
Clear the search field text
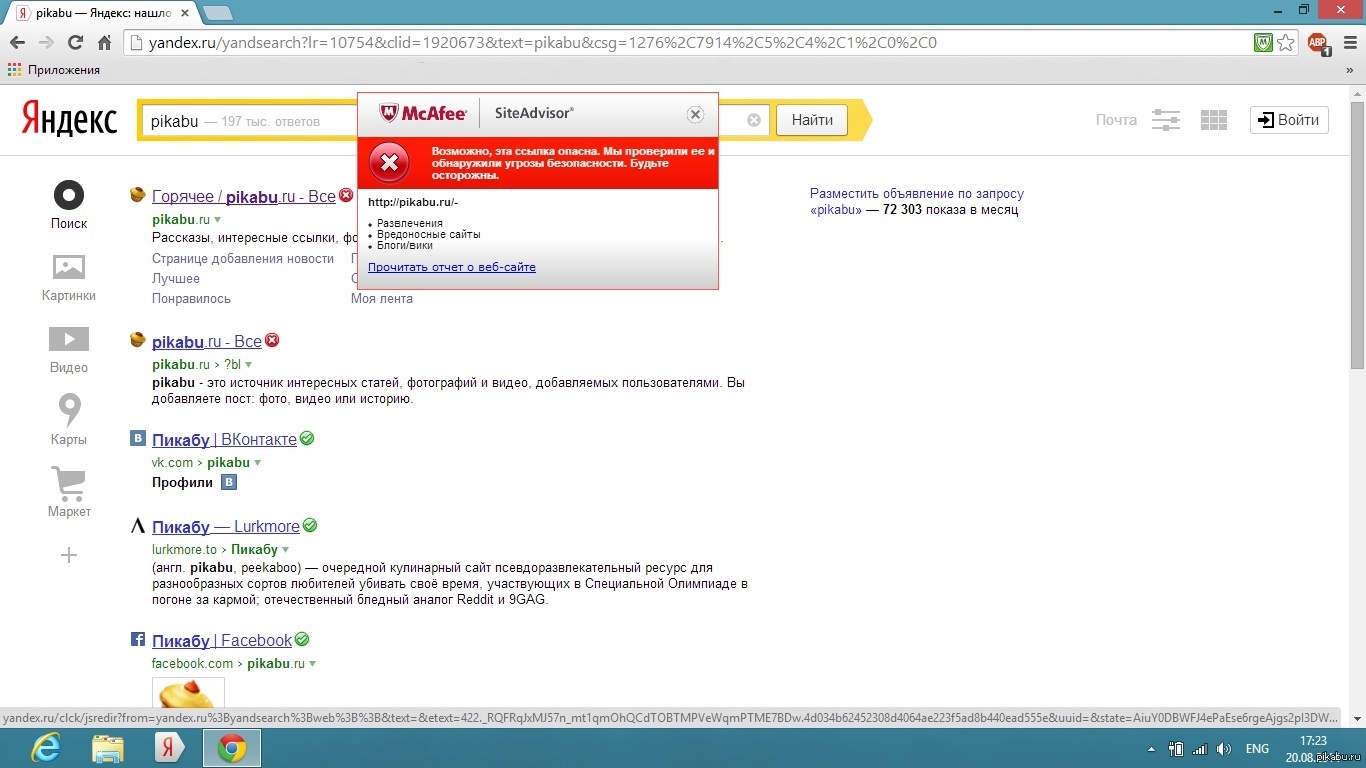[754, 120]
